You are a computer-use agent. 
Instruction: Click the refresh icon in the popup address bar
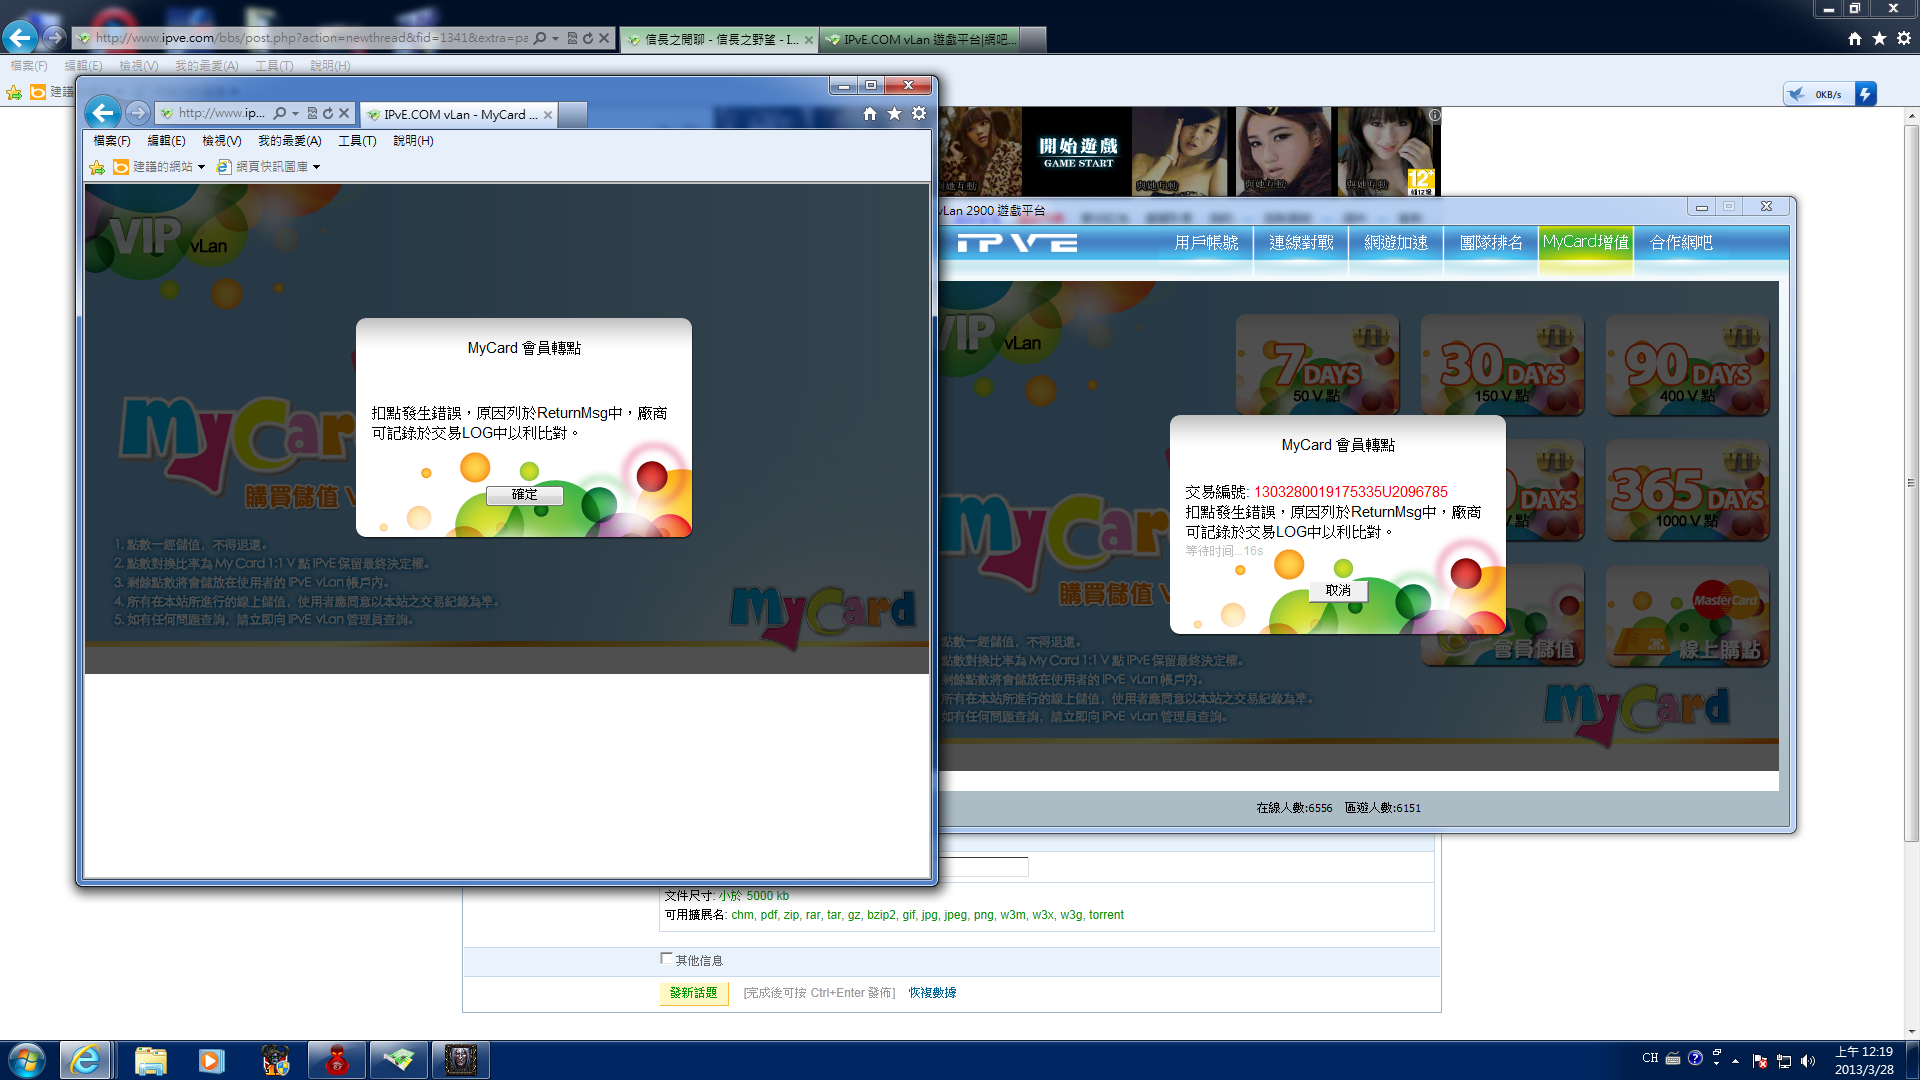[327, 114]
